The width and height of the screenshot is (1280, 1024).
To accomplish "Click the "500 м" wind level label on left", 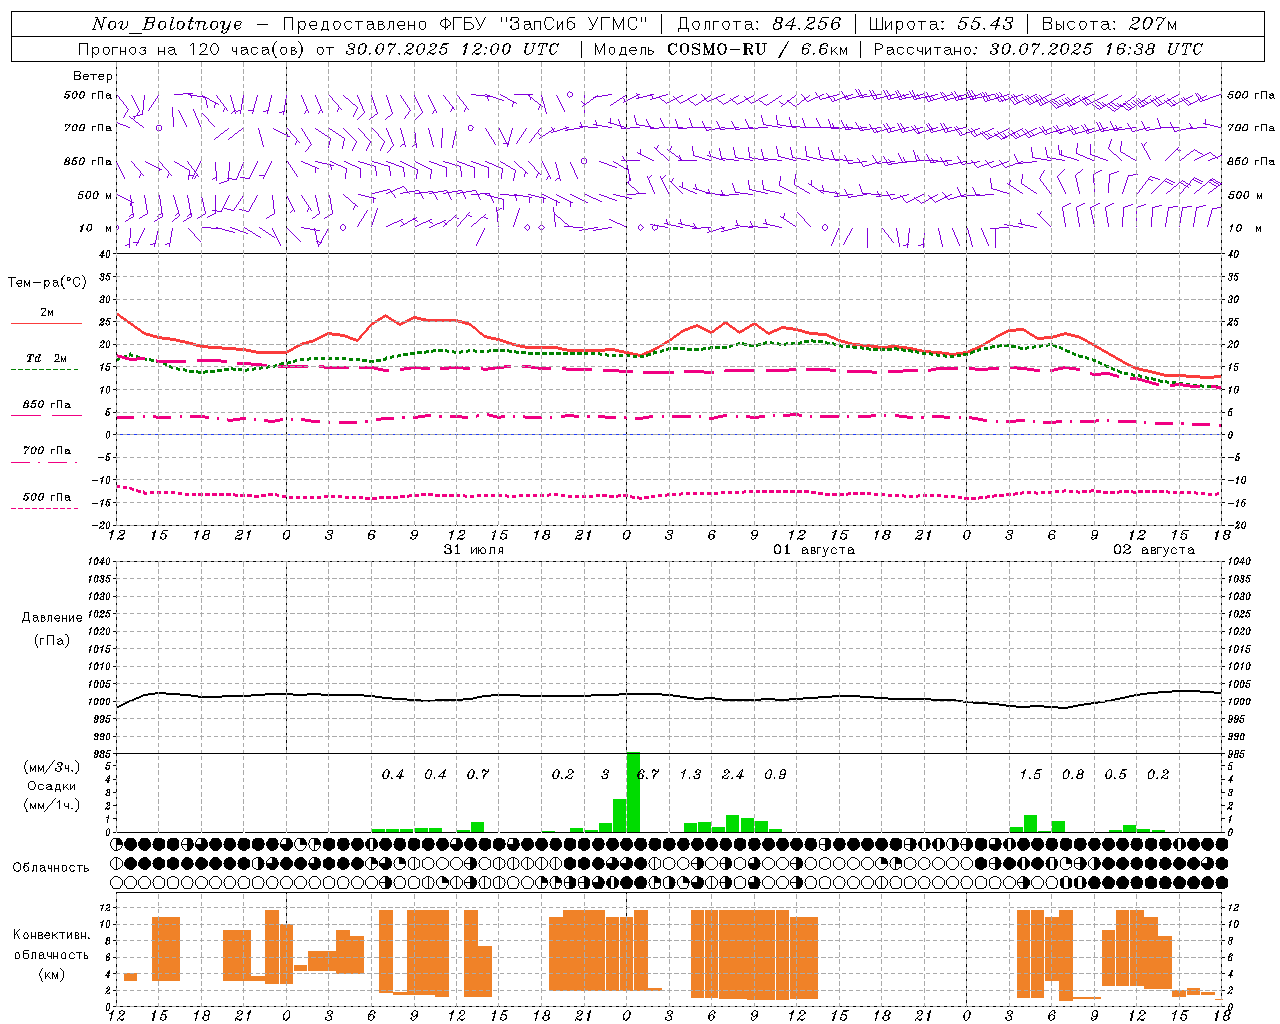I will tap(95, 196).
